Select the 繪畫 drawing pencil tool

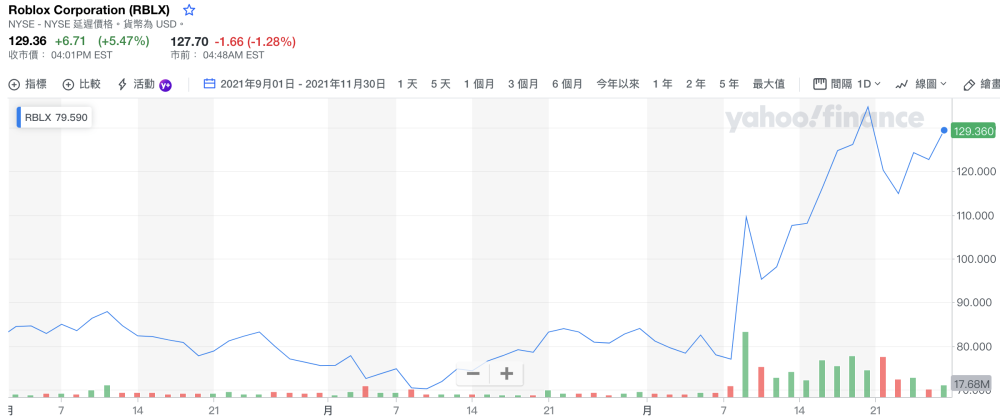[969, 84]
